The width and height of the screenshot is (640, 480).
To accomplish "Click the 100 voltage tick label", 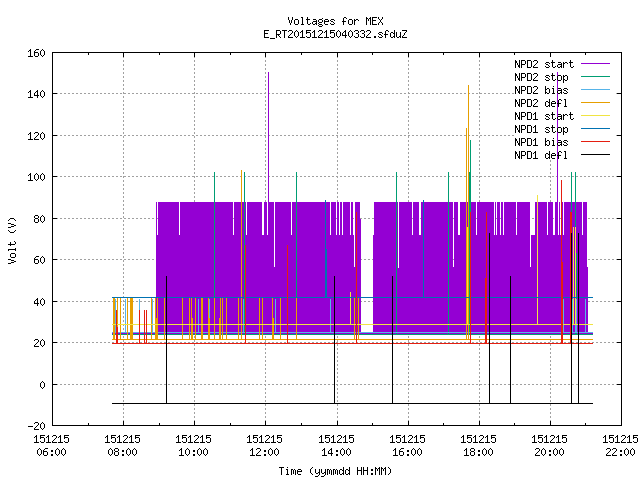I will coord(36,177).
